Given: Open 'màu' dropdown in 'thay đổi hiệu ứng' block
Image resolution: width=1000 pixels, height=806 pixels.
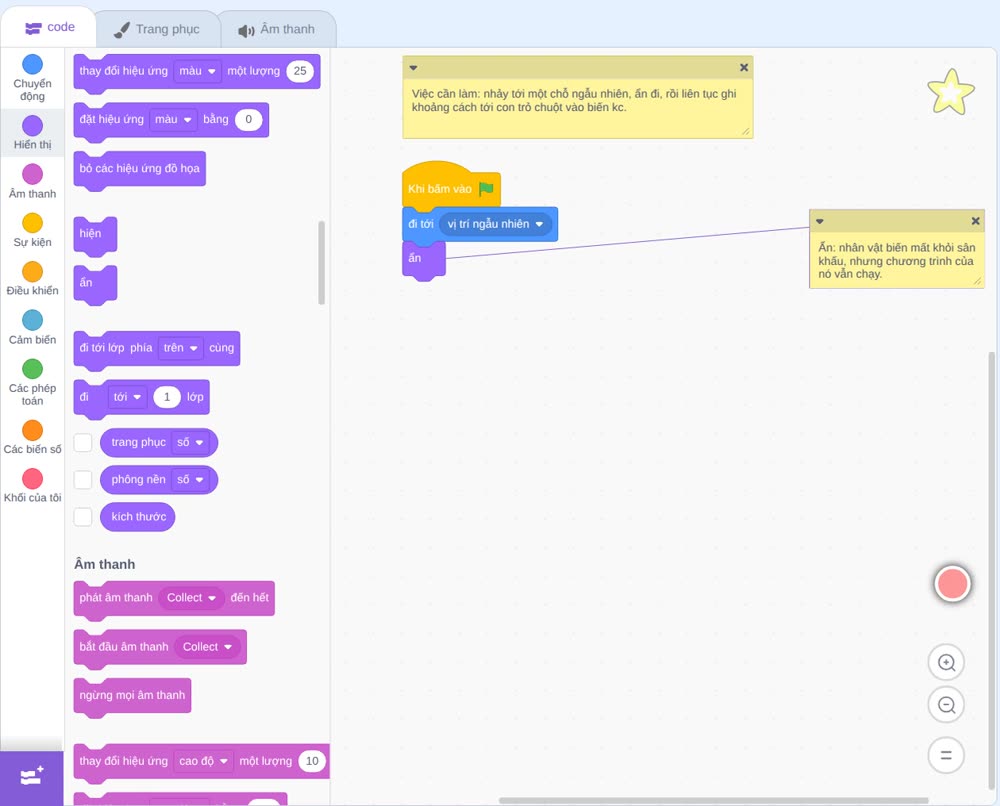Looking at the screenshot, I should click(197, 71).
